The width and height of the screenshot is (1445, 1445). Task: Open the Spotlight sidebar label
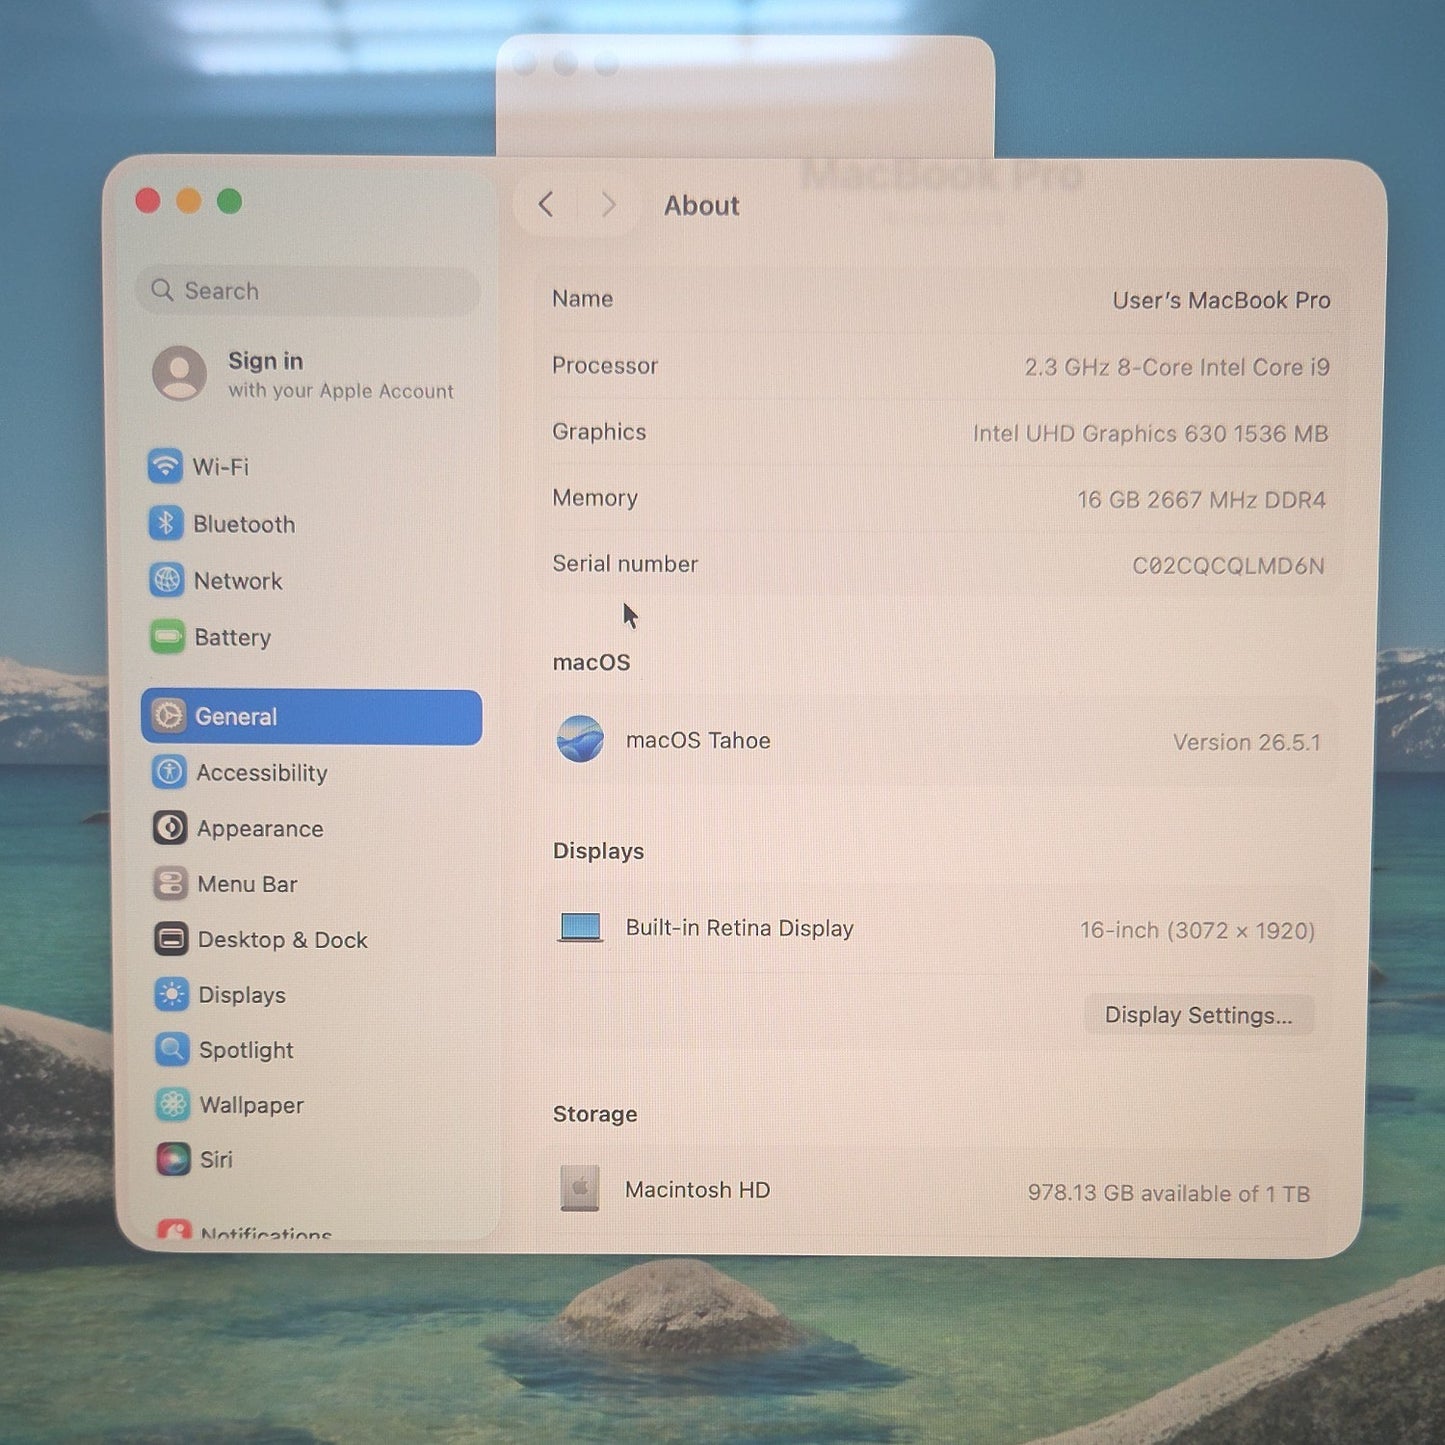246,1050
